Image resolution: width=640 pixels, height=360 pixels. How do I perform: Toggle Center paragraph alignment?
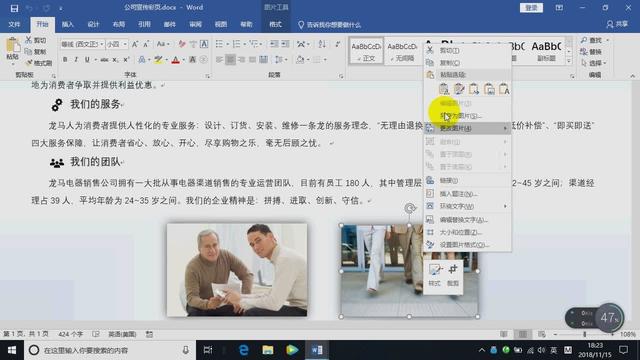coord(231,60)
